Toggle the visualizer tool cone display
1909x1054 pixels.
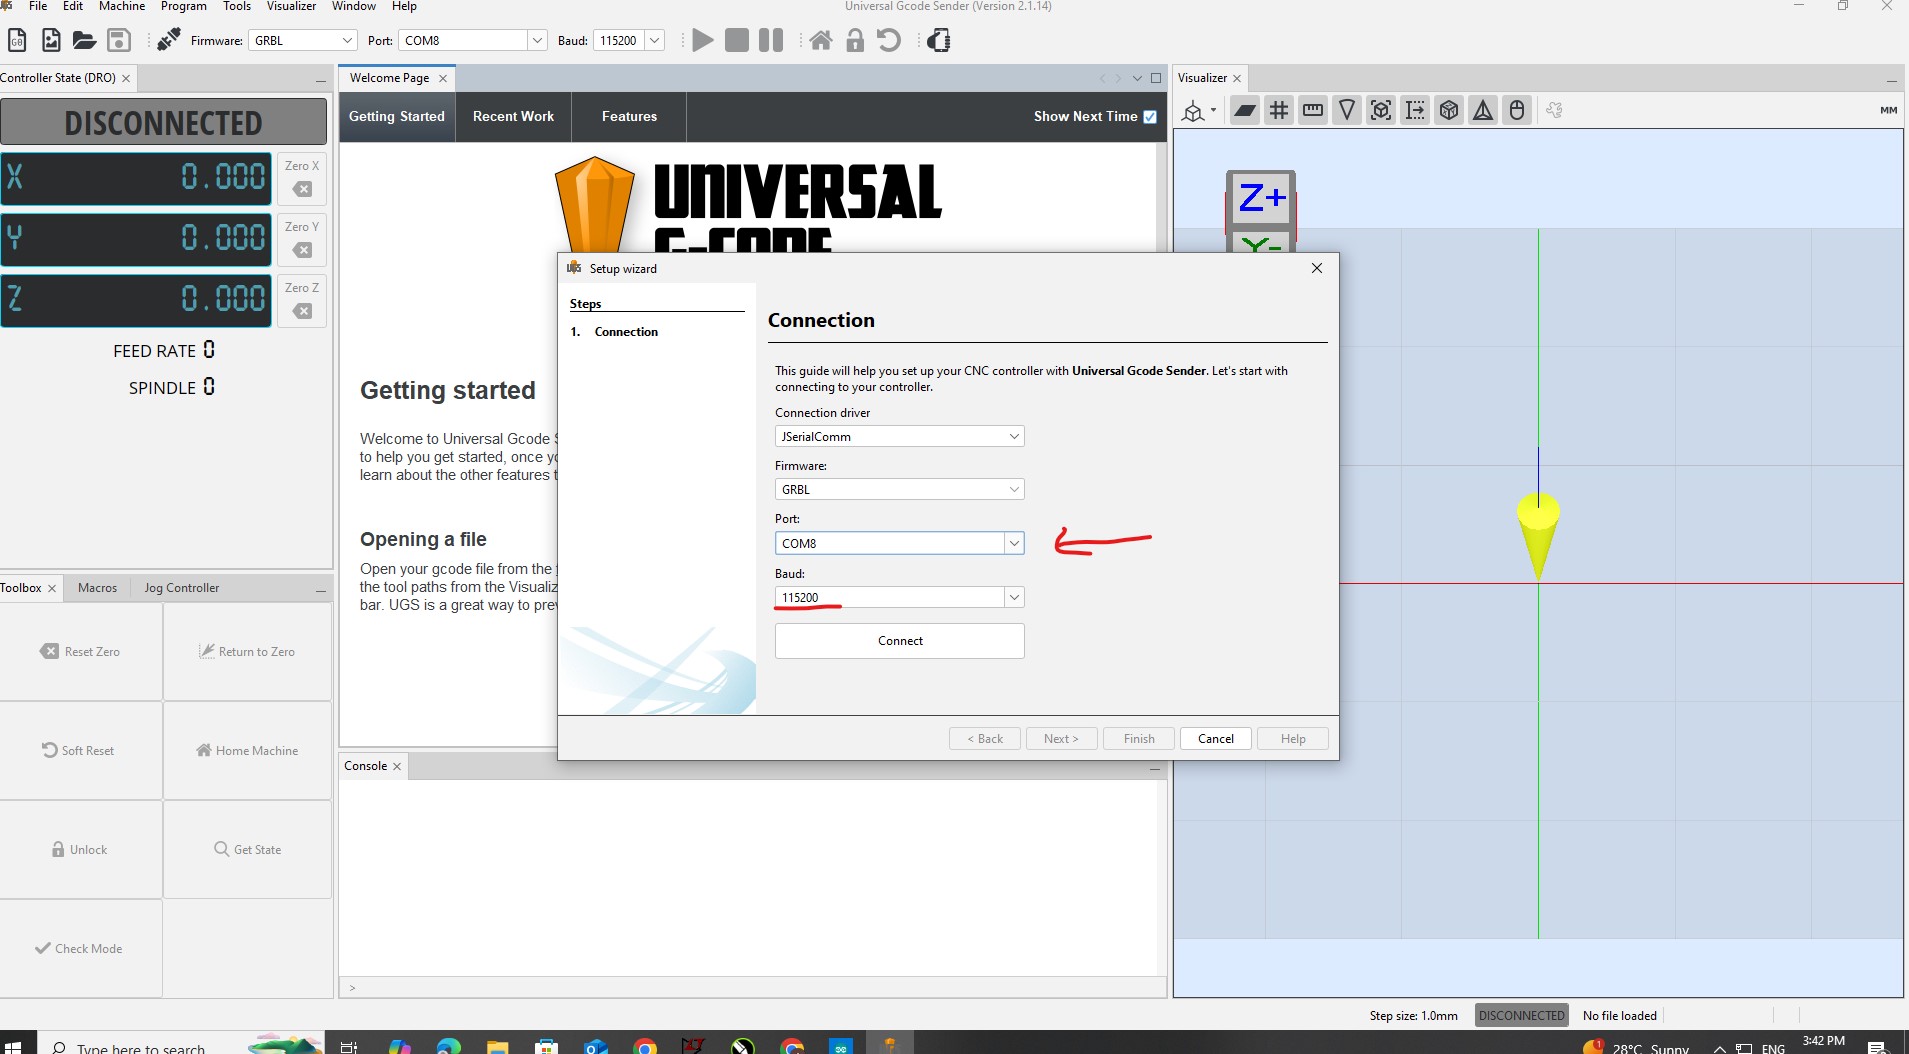(1347, 110)
